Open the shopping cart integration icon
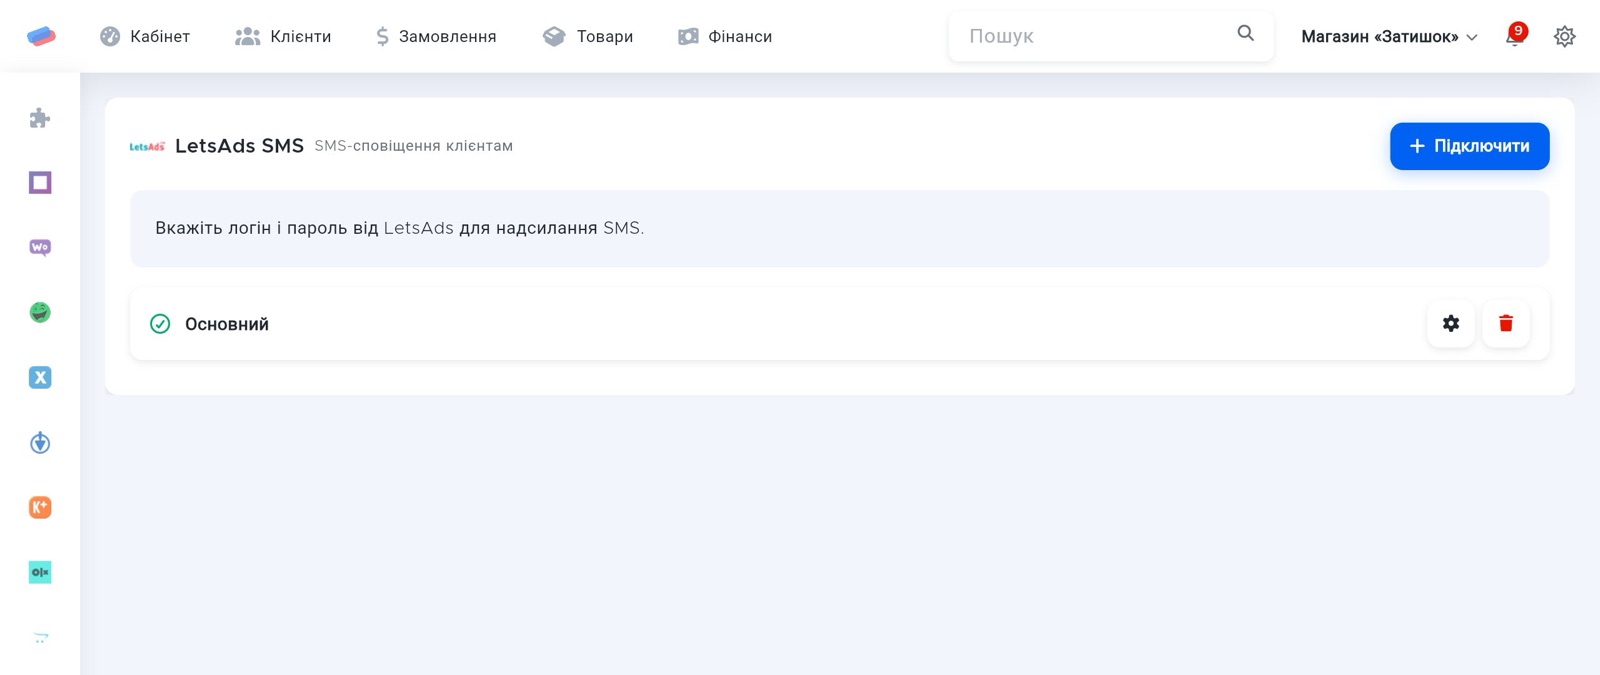The image size is (1600, 675). (40, 638)
